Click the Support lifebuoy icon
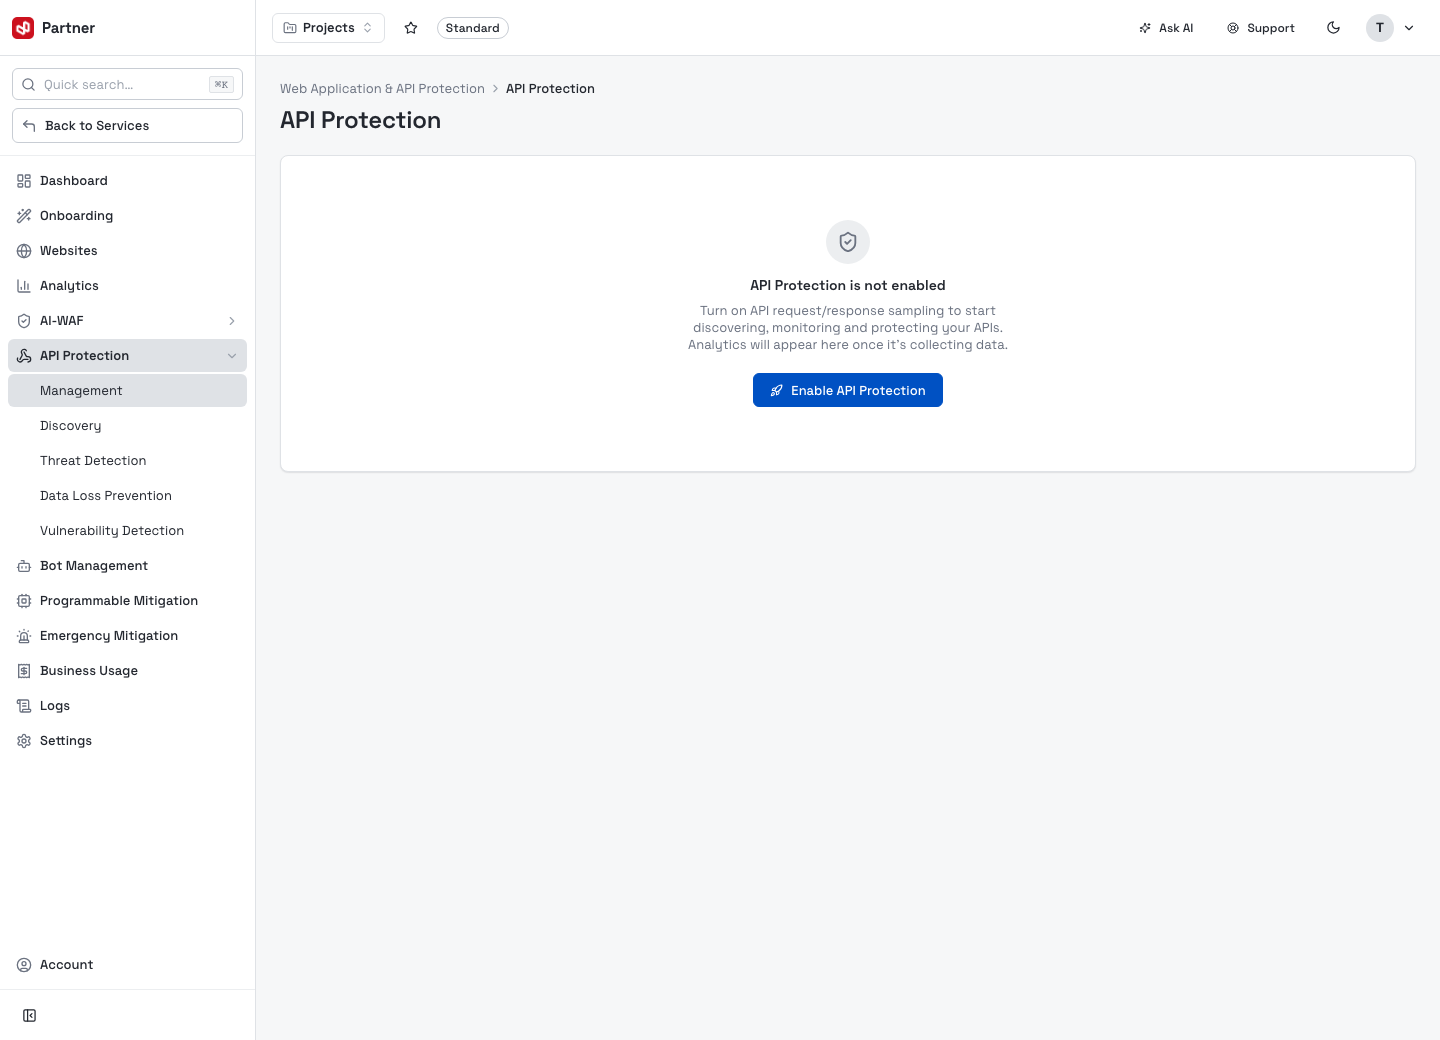Image resolution: width=1440 pixels, height=1040 pixels. [1233, 28]
